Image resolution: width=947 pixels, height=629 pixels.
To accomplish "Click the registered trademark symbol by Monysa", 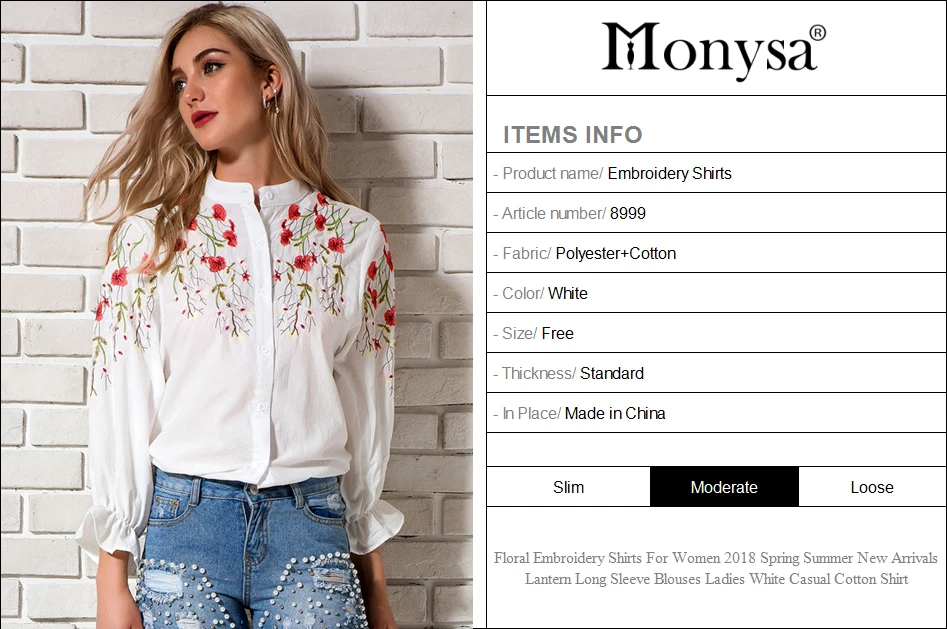I will 817,33.
